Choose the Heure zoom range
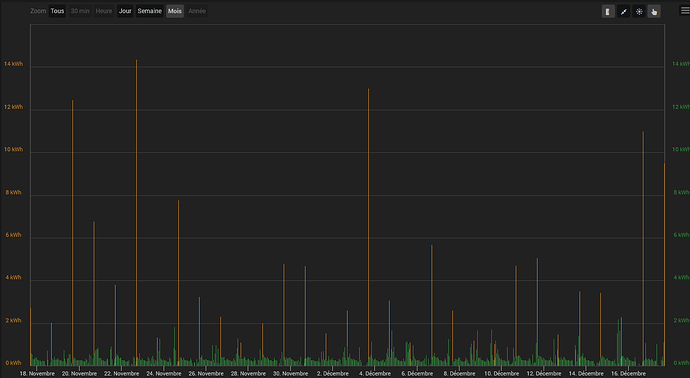 click(104, 11)
